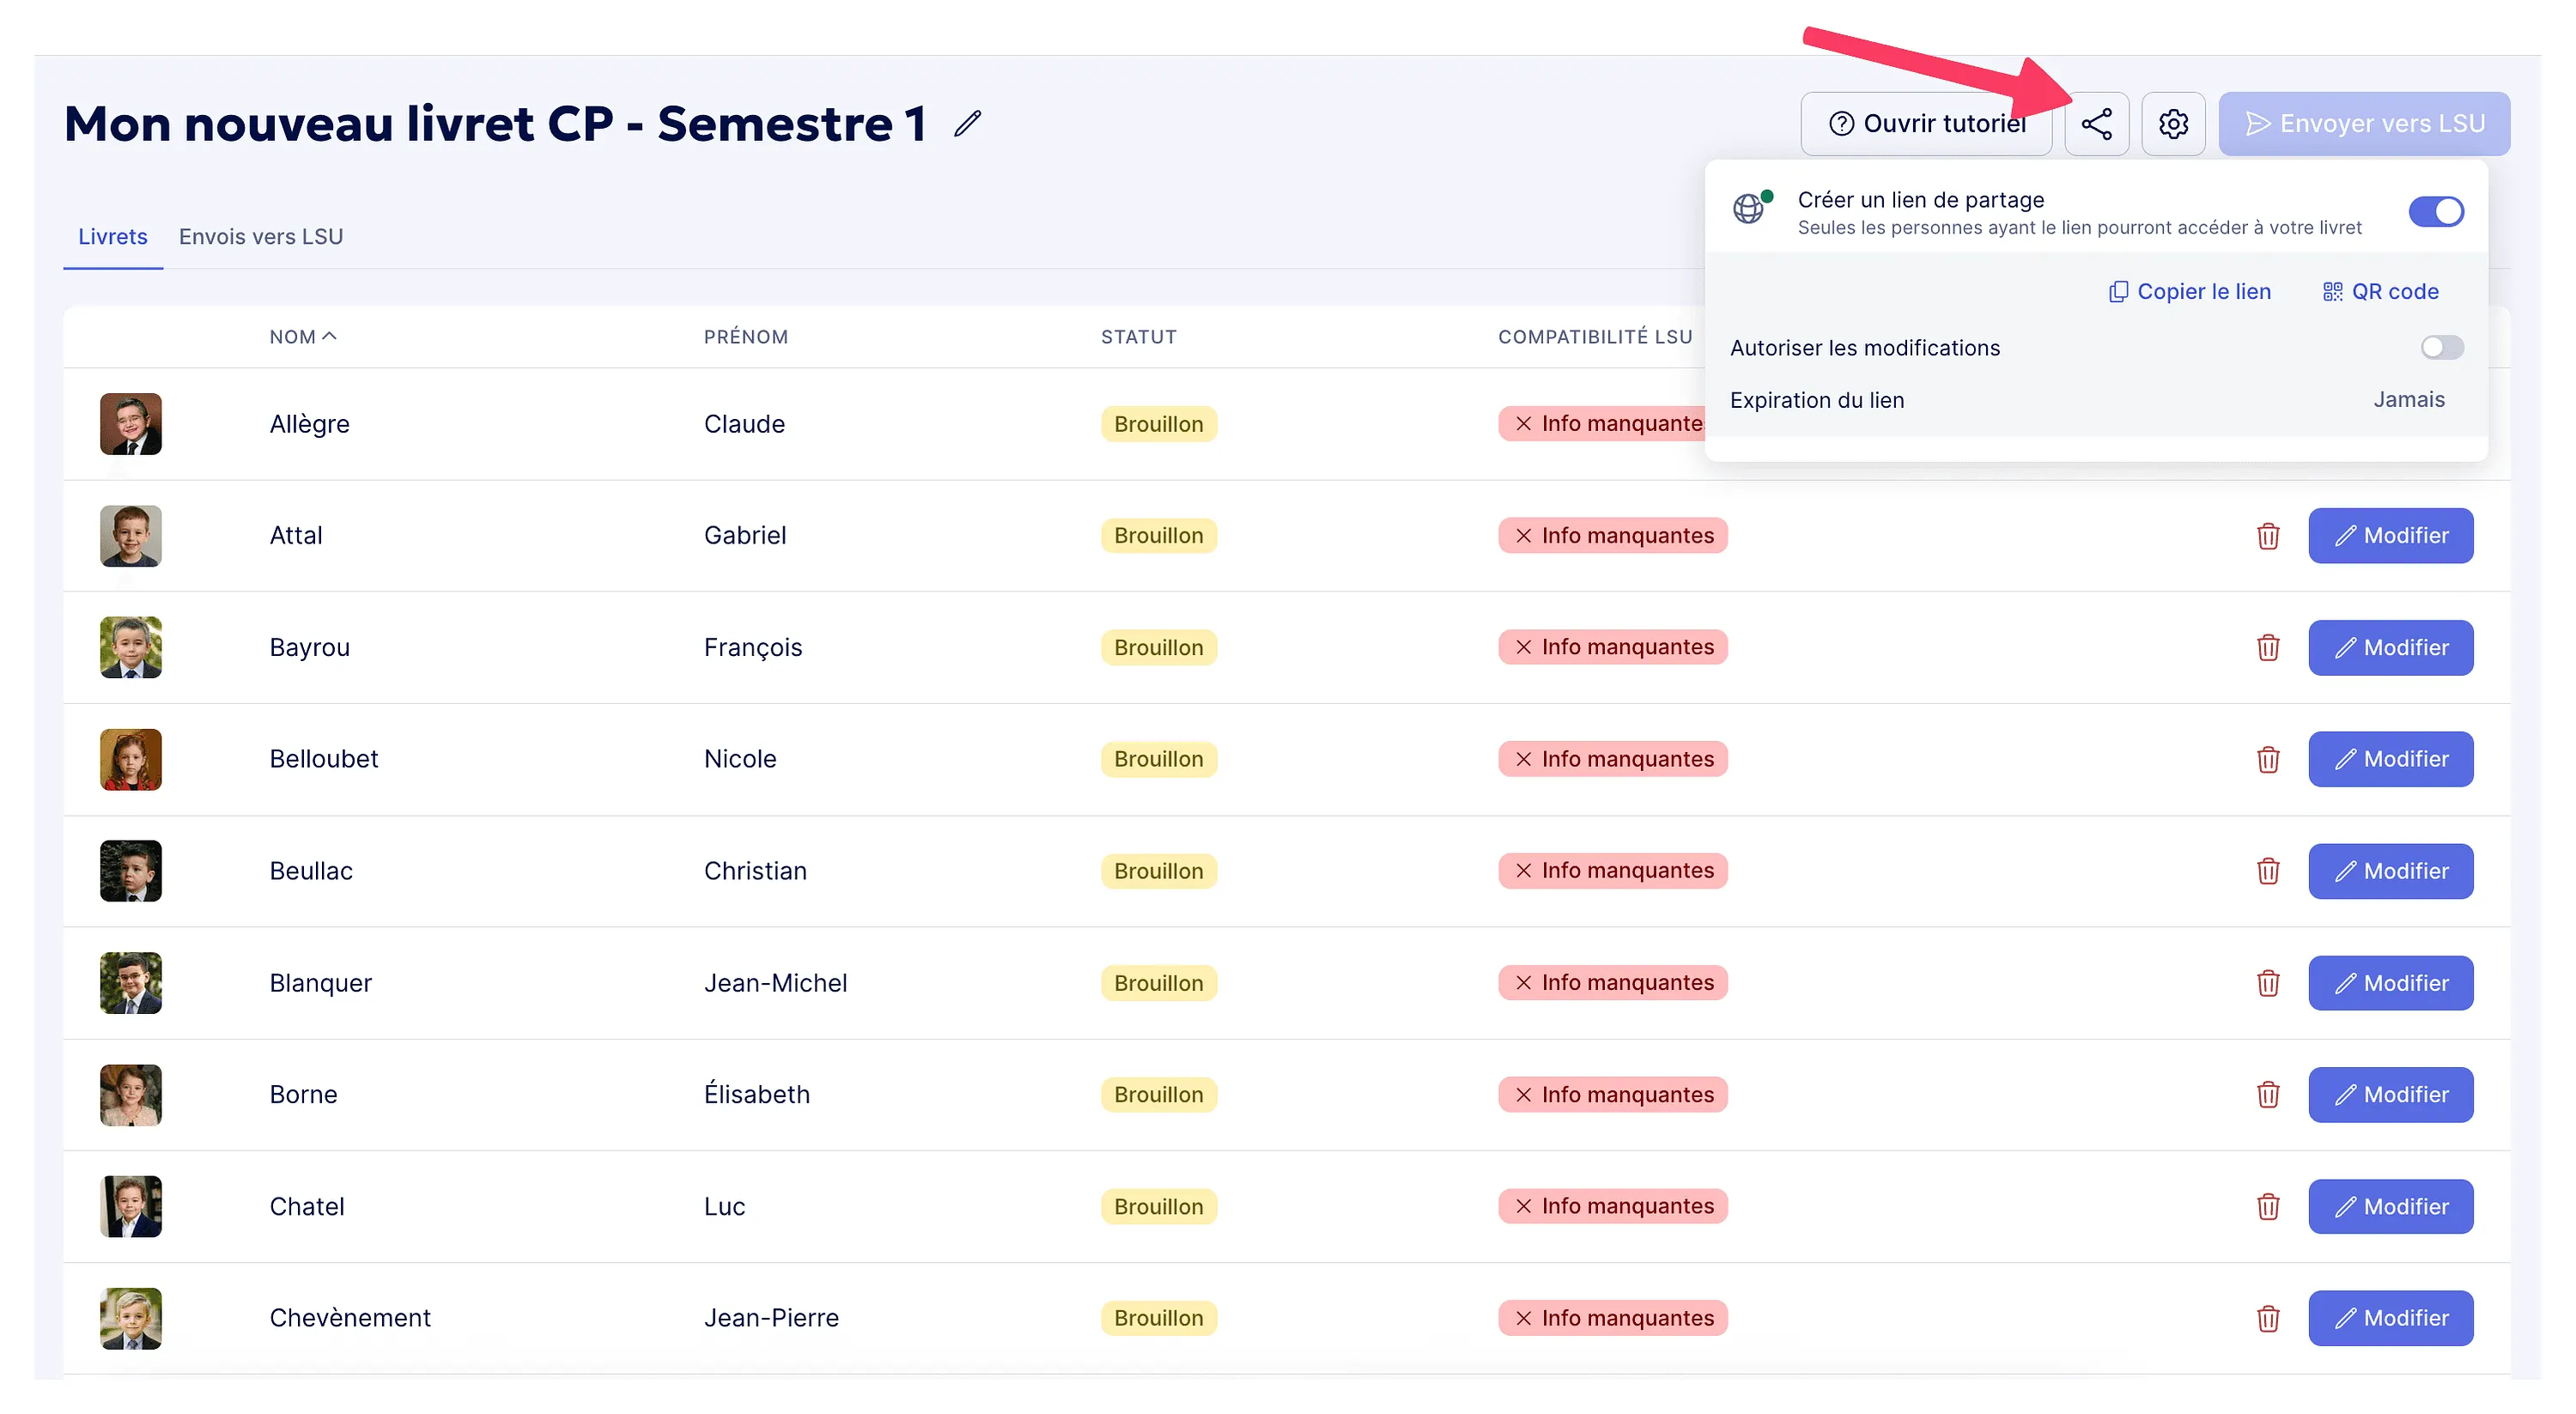Click Modifier for Beullac Christian
The image size is (2576, 1414).
(2390, 871)
